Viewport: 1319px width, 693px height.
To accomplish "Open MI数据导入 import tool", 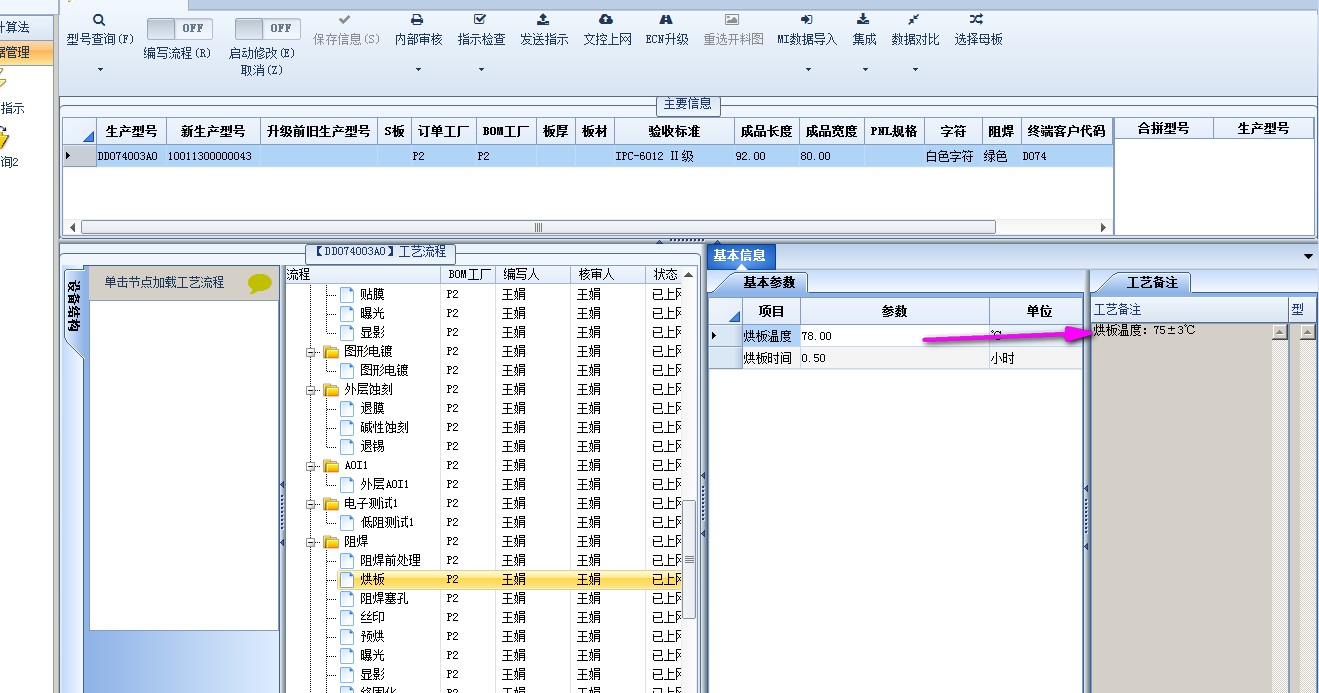I will (807, 30).
